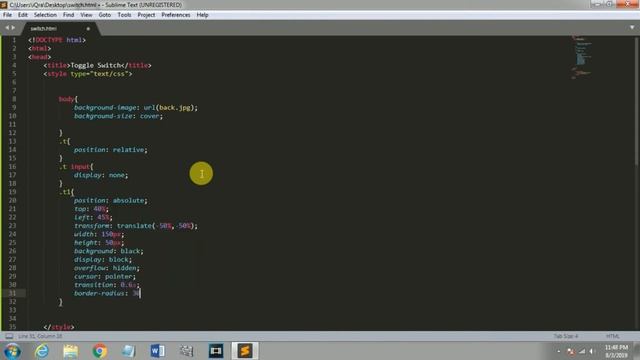640x360 pixels.
Task: Open the Tools menu
Action: (124, 15)
